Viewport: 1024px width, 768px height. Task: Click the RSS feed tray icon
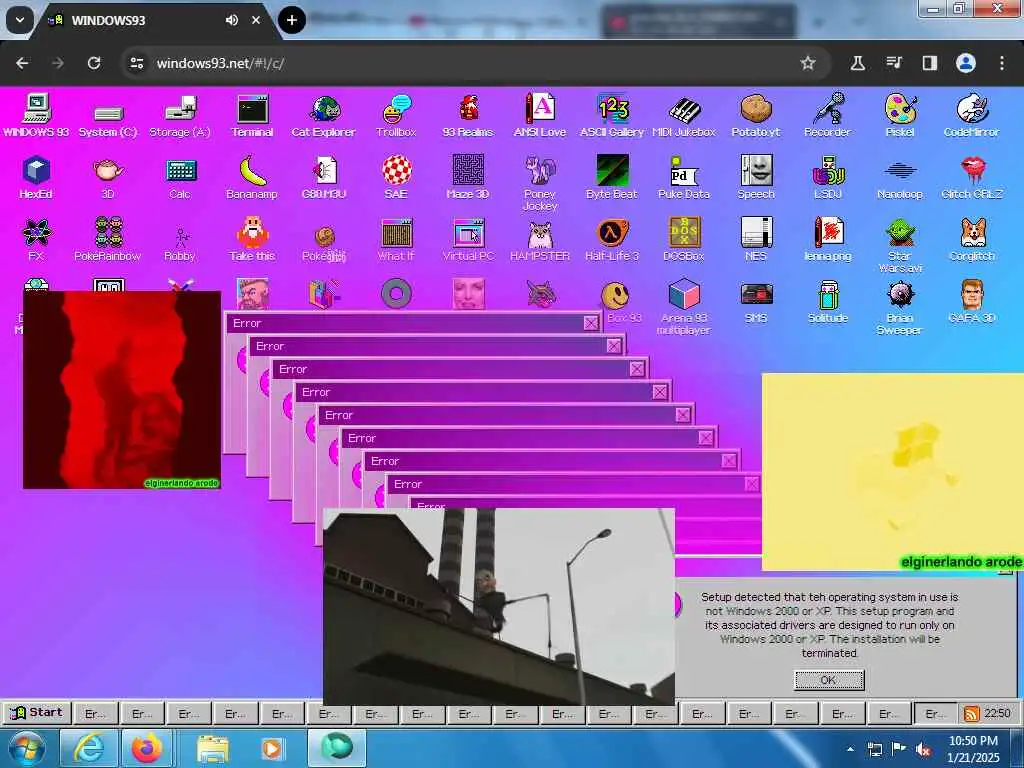point(972,714)
